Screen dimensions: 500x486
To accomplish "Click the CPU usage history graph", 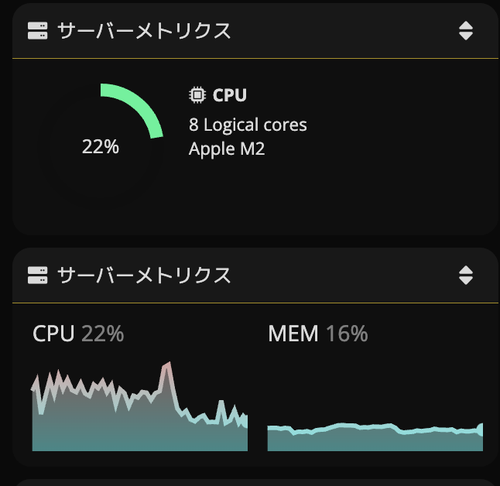I will click(x=140, y=406).
